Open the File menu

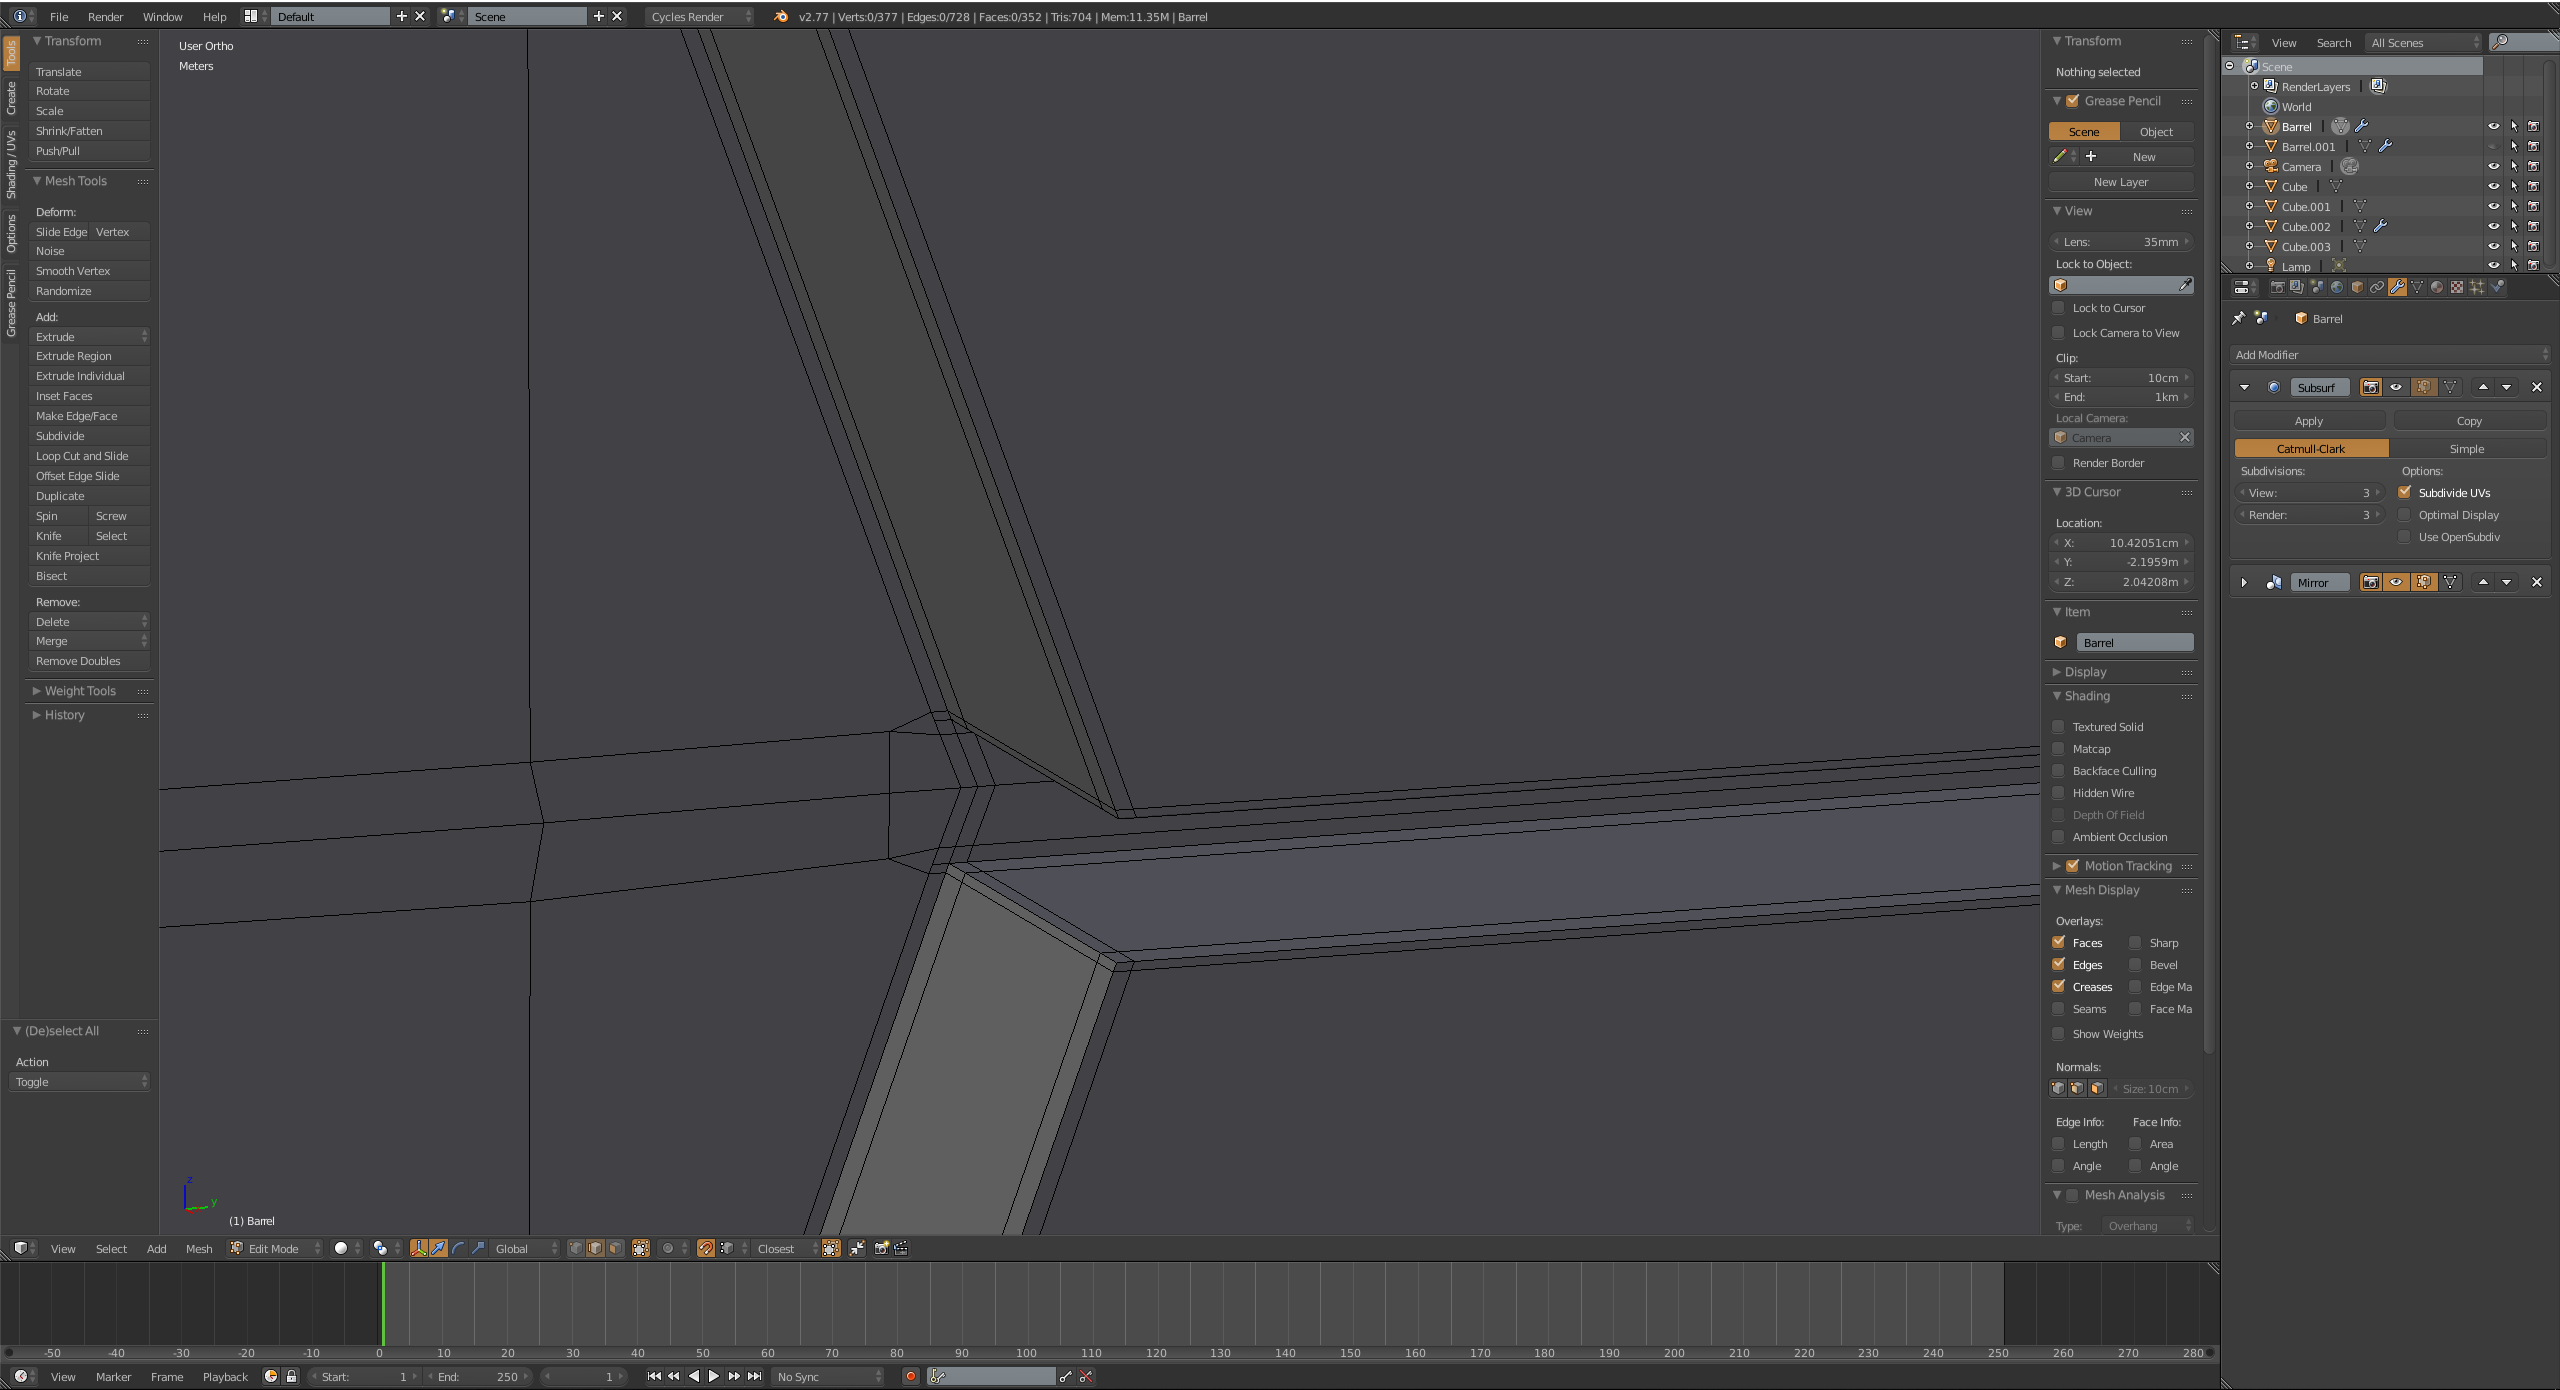coord(59,16)
